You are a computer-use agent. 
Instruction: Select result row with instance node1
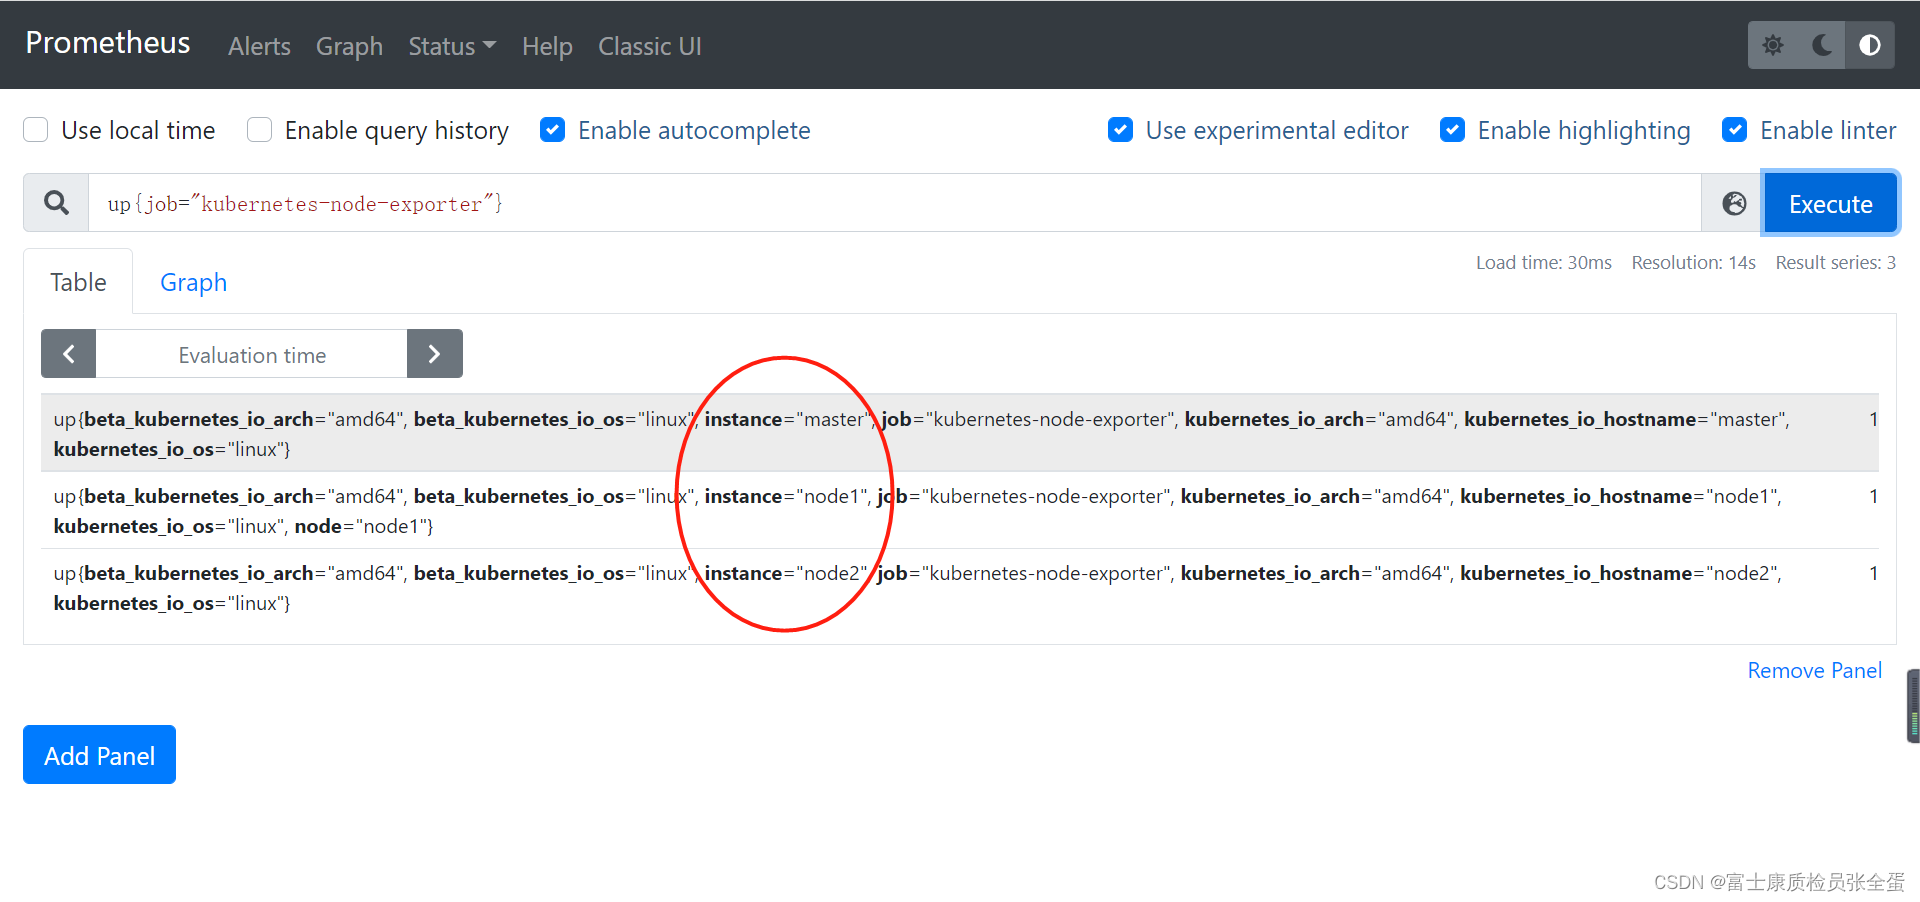(960, 510)
